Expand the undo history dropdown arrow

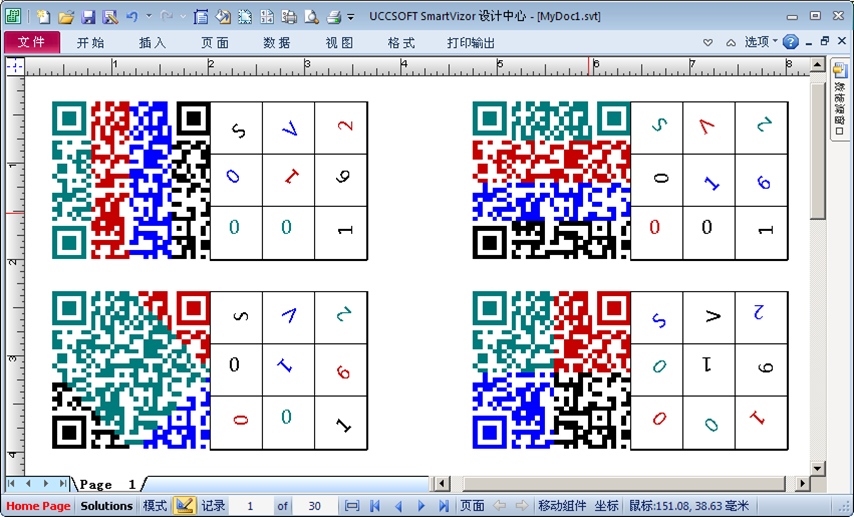(x=149, y=16)
